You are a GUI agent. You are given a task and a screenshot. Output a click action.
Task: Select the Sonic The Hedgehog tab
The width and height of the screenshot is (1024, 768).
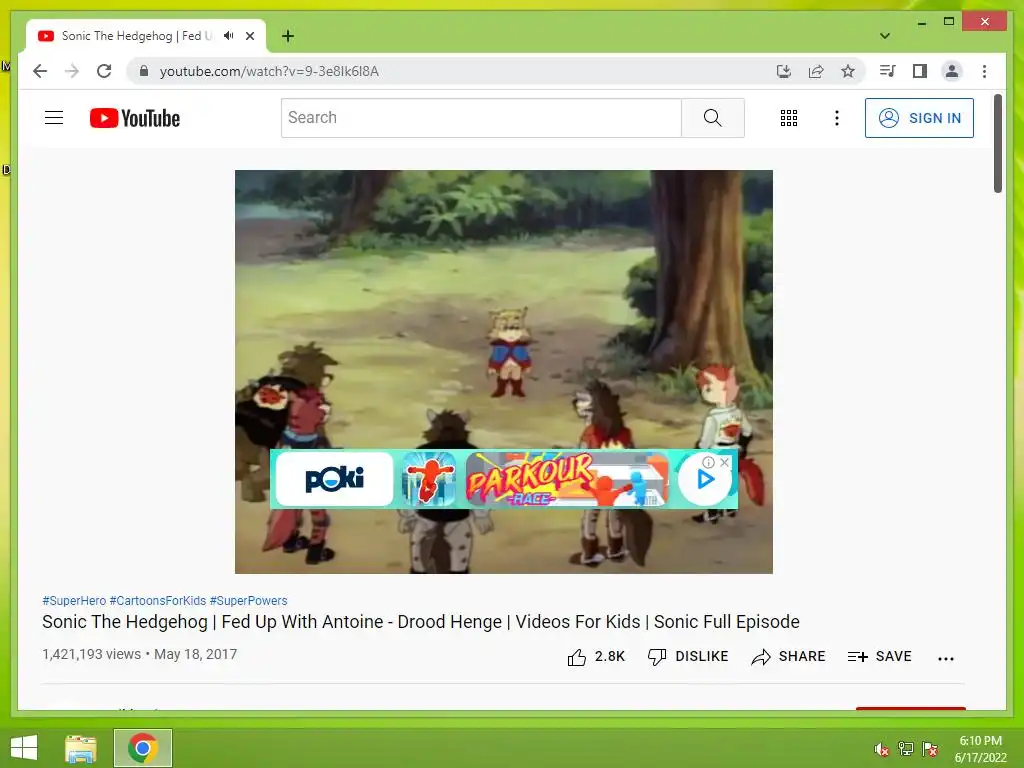point(137,36)
